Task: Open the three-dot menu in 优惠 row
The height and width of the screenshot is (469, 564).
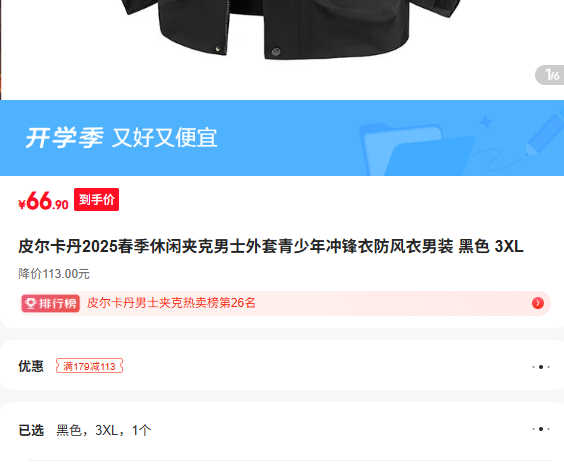Action: click(541, 367)
